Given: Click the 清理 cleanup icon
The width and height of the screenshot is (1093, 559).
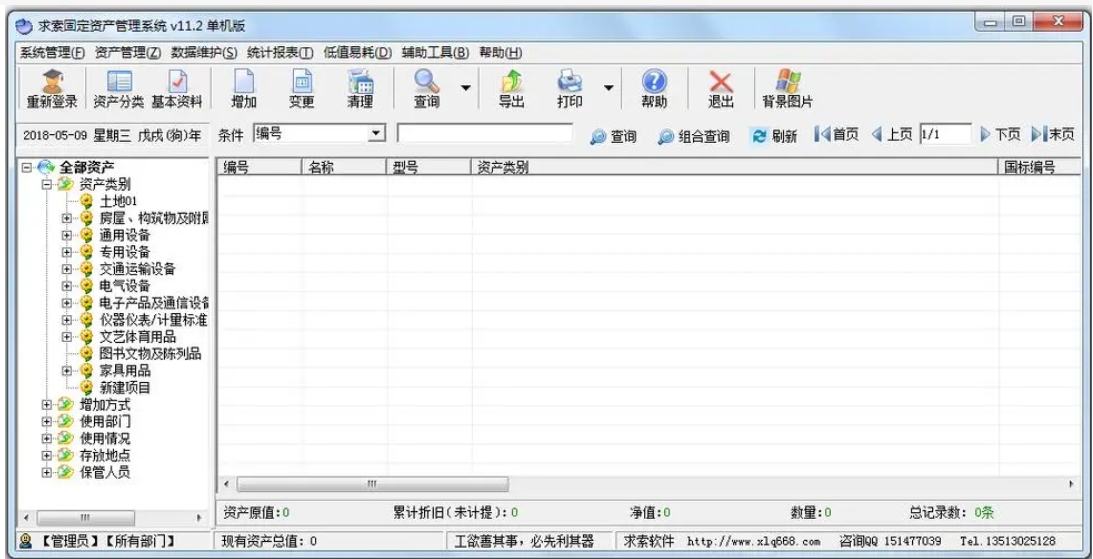Looking at the screenshot, I should [x=360, y=89].
